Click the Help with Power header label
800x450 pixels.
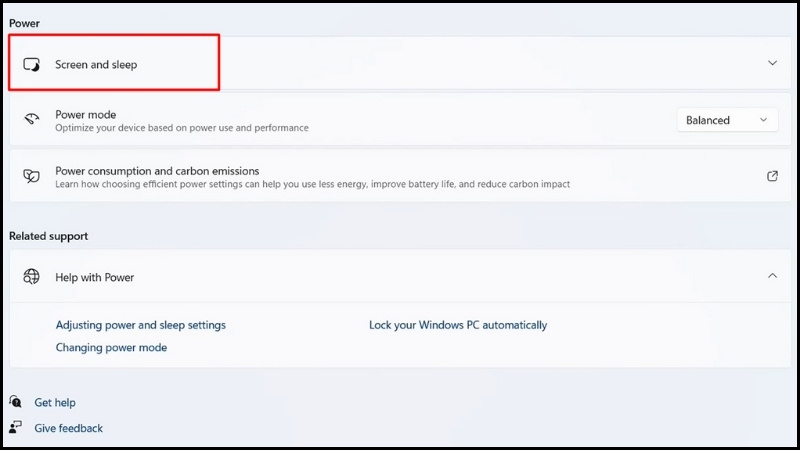click(94, 277)
